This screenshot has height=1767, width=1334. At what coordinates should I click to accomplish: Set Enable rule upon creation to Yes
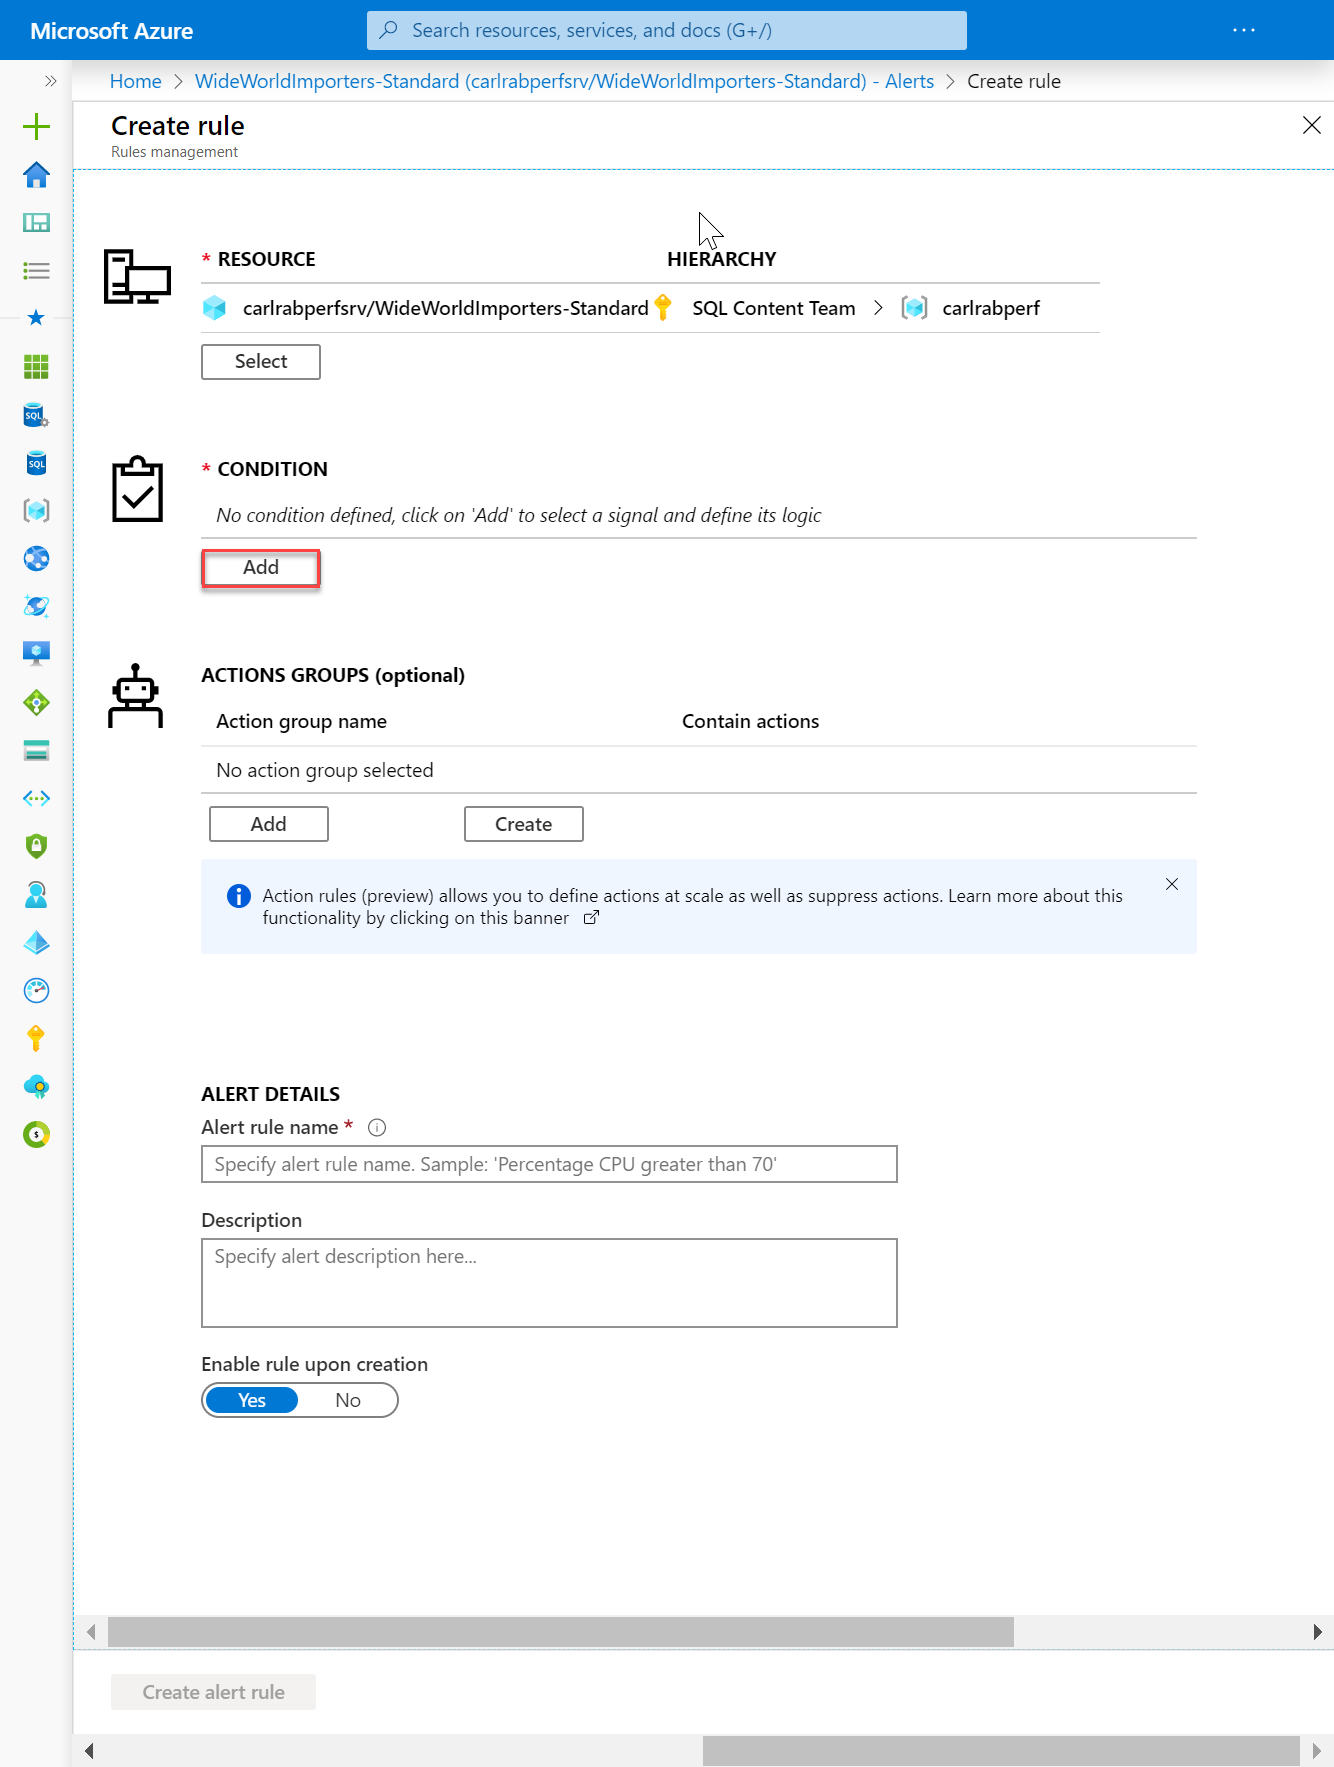click(252, 1400)
